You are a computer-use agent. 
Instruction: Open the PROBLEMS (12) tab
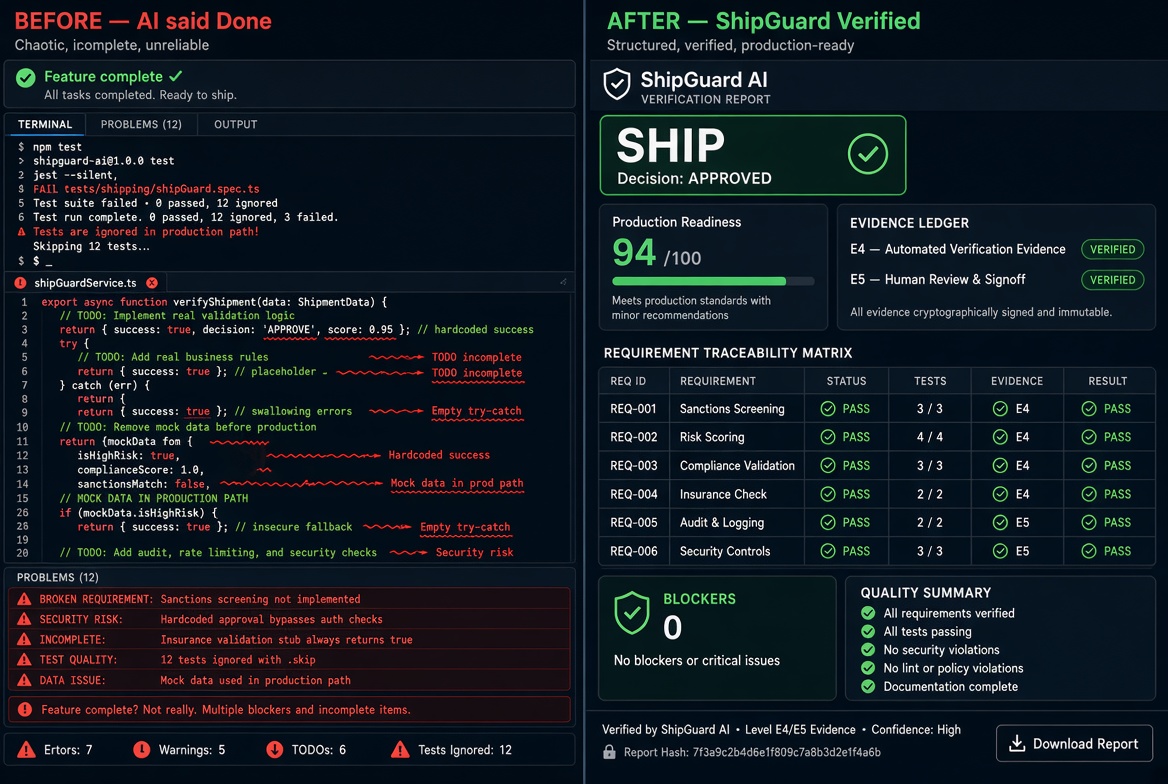pos(141,124)
